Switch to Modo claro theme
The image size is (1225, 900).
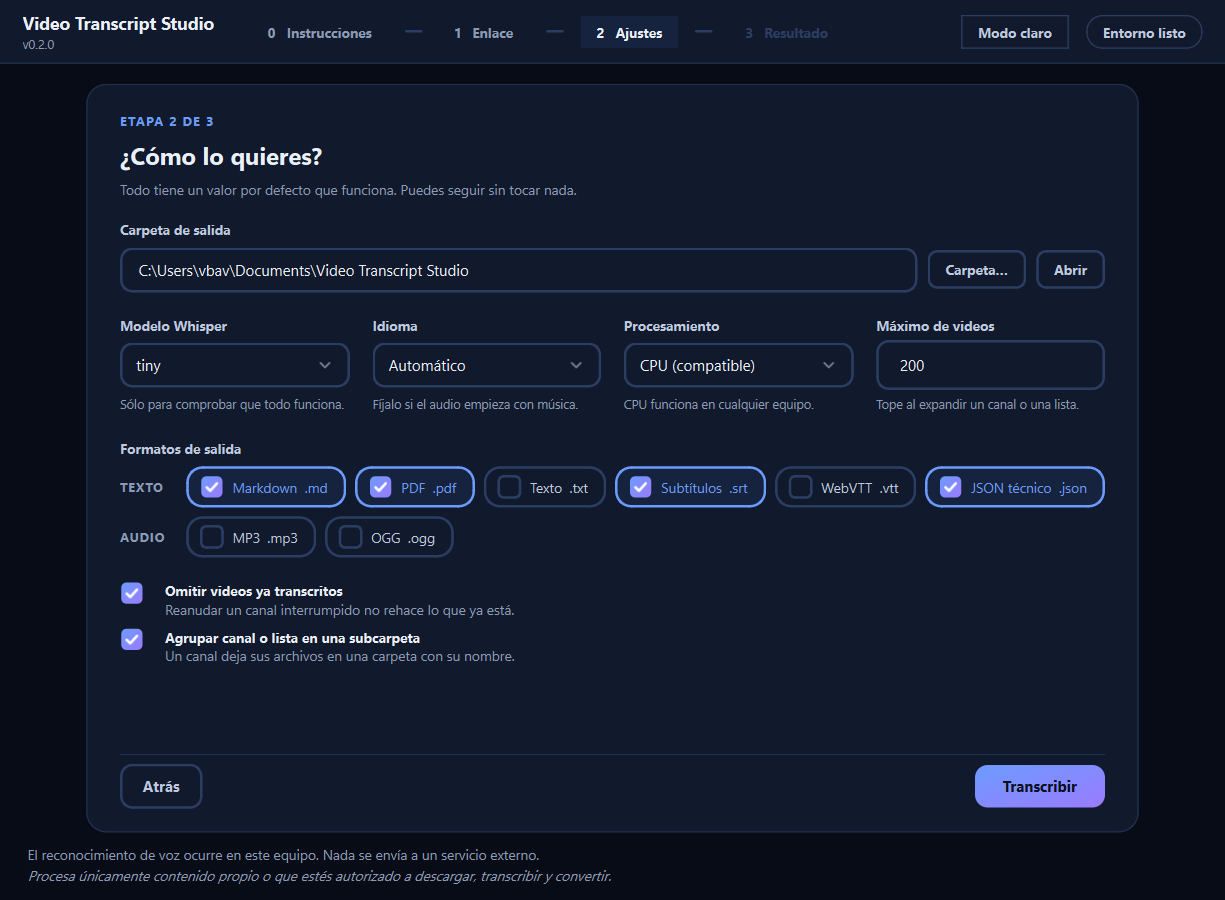pos(1015,32)
